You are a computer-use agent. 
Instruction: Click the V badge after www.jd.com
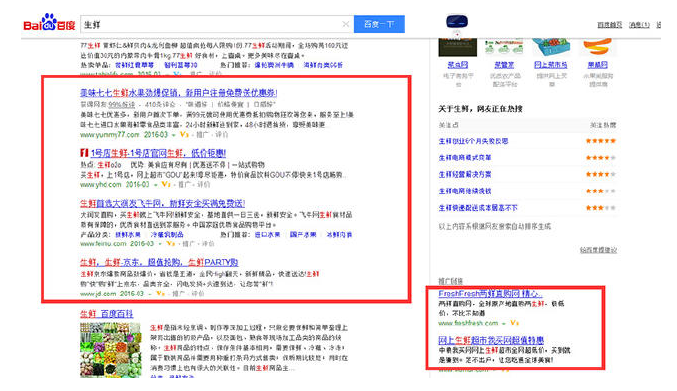(x=160, y=293)
